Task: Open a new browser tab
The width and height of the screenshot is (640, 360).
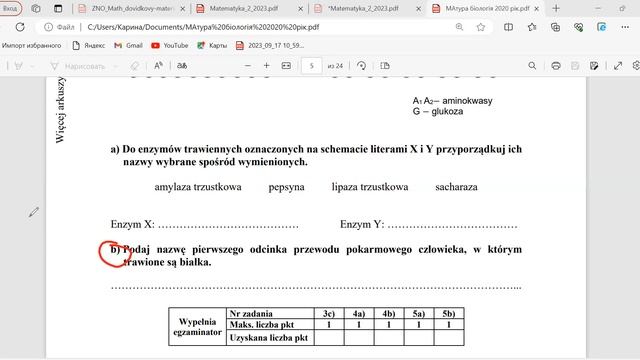Action: pos(556,8)
